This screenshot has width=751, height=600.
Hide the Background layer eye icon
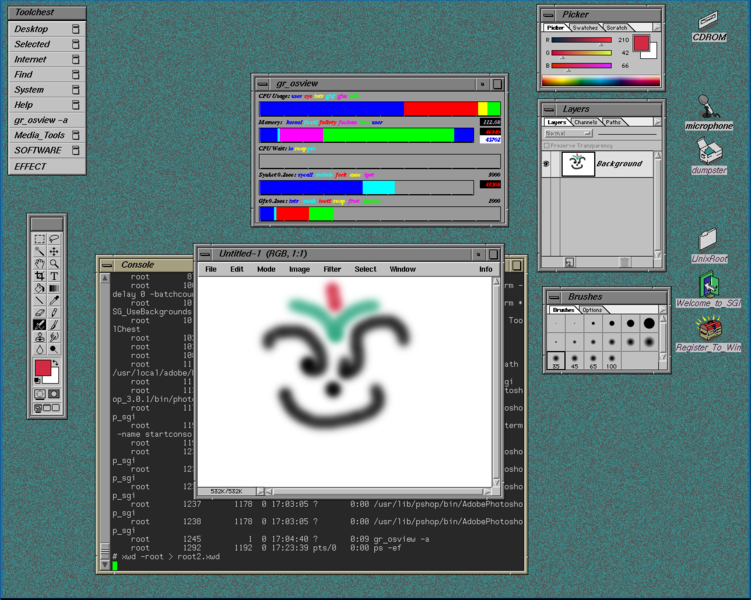tap(546, 164)
